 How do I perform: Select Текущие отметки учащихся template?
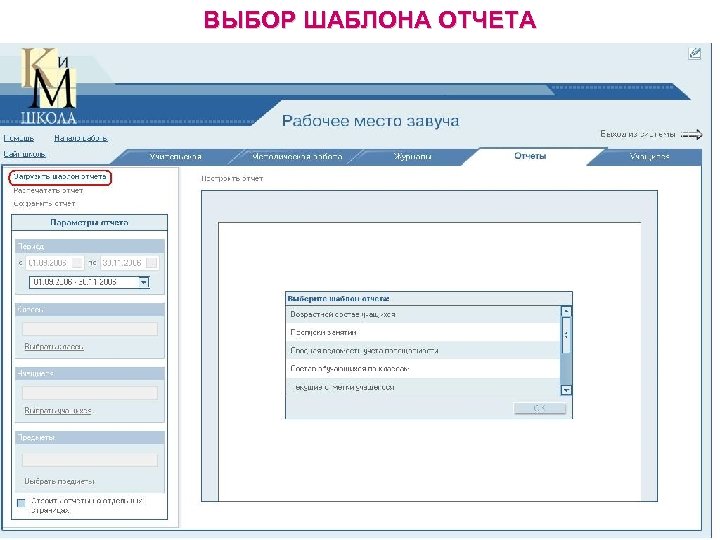pyautogui.click(x=423, y=387)
